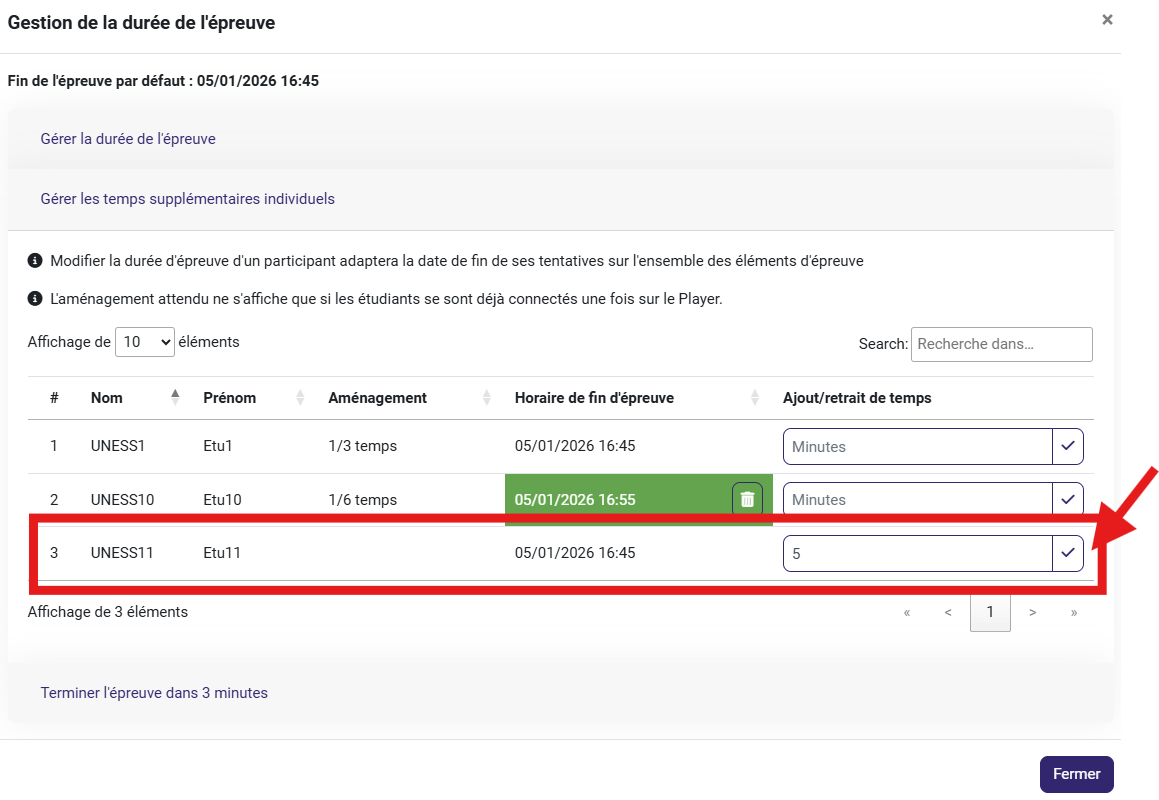Sort by Aménagement column header
The height and width of the screenshot is (800, 1159).
377,398
